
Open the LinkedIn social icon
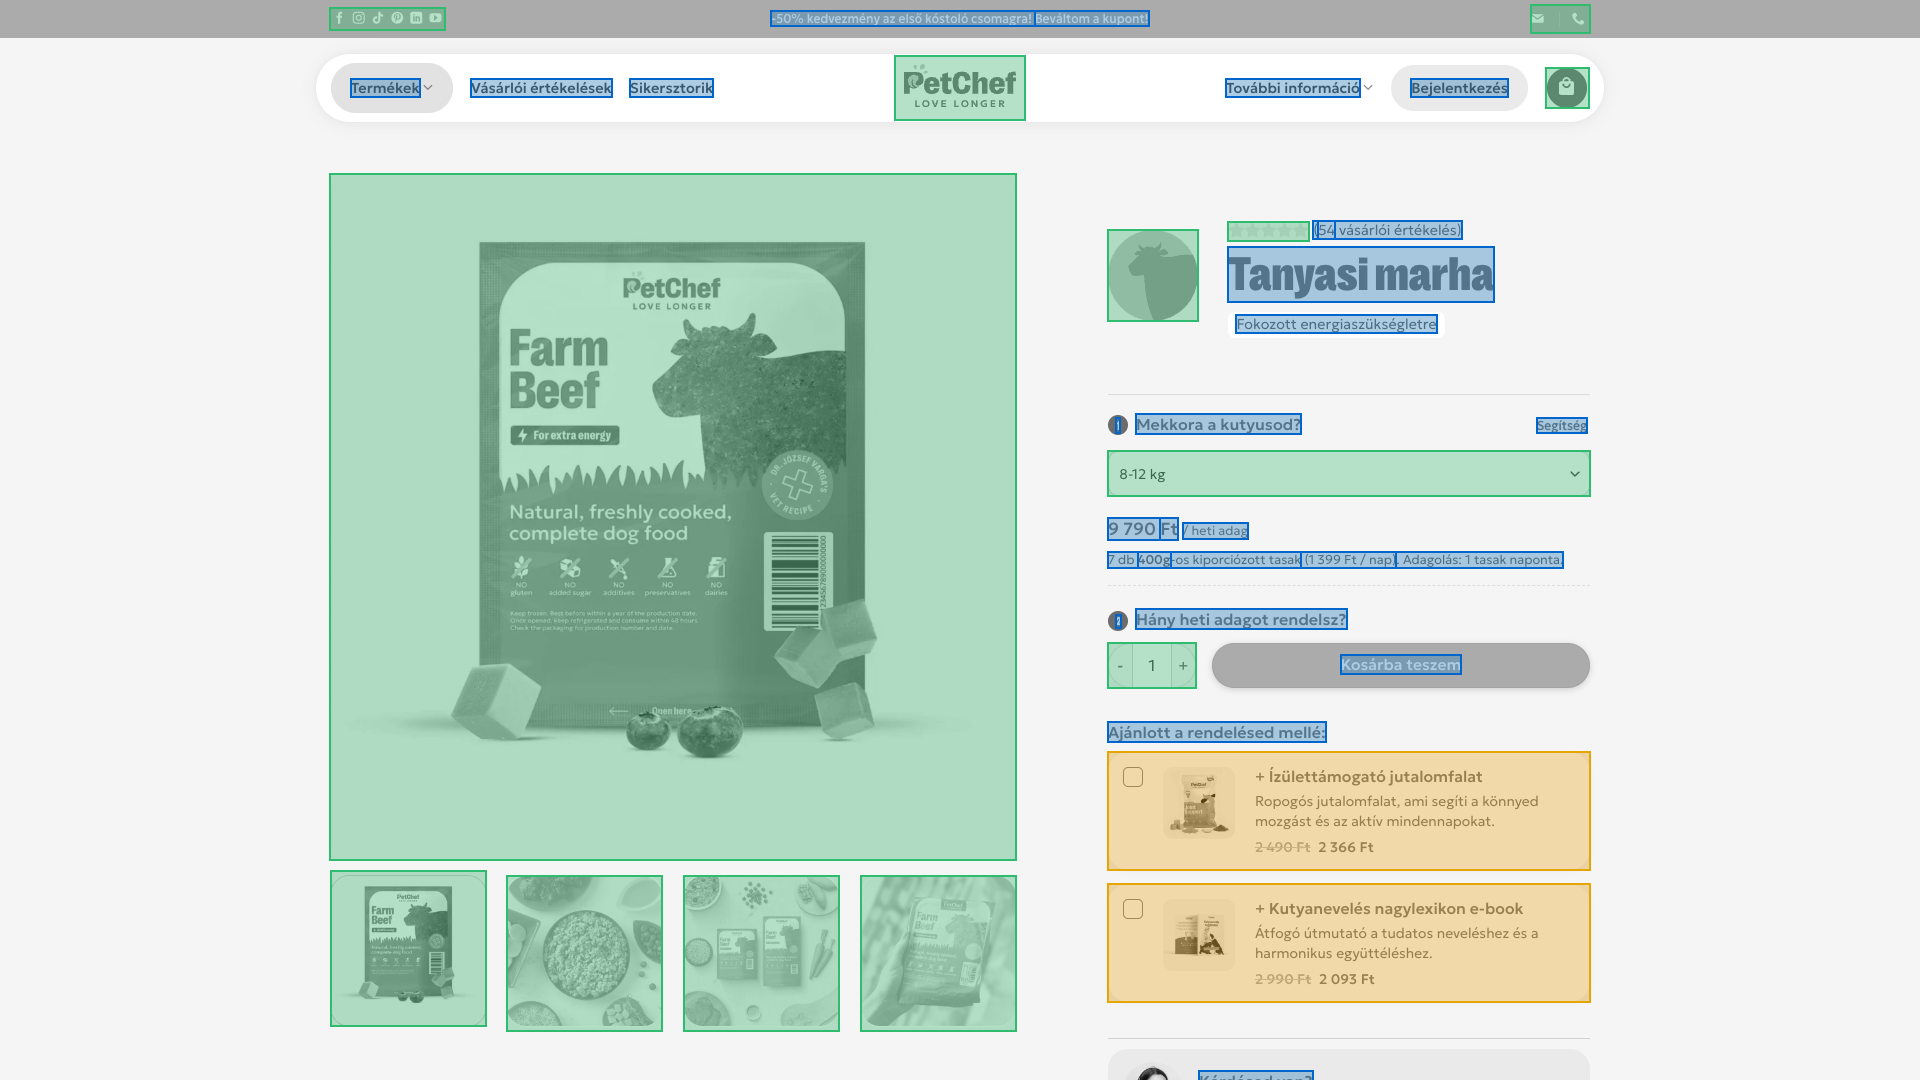click(x=416, y=18)
